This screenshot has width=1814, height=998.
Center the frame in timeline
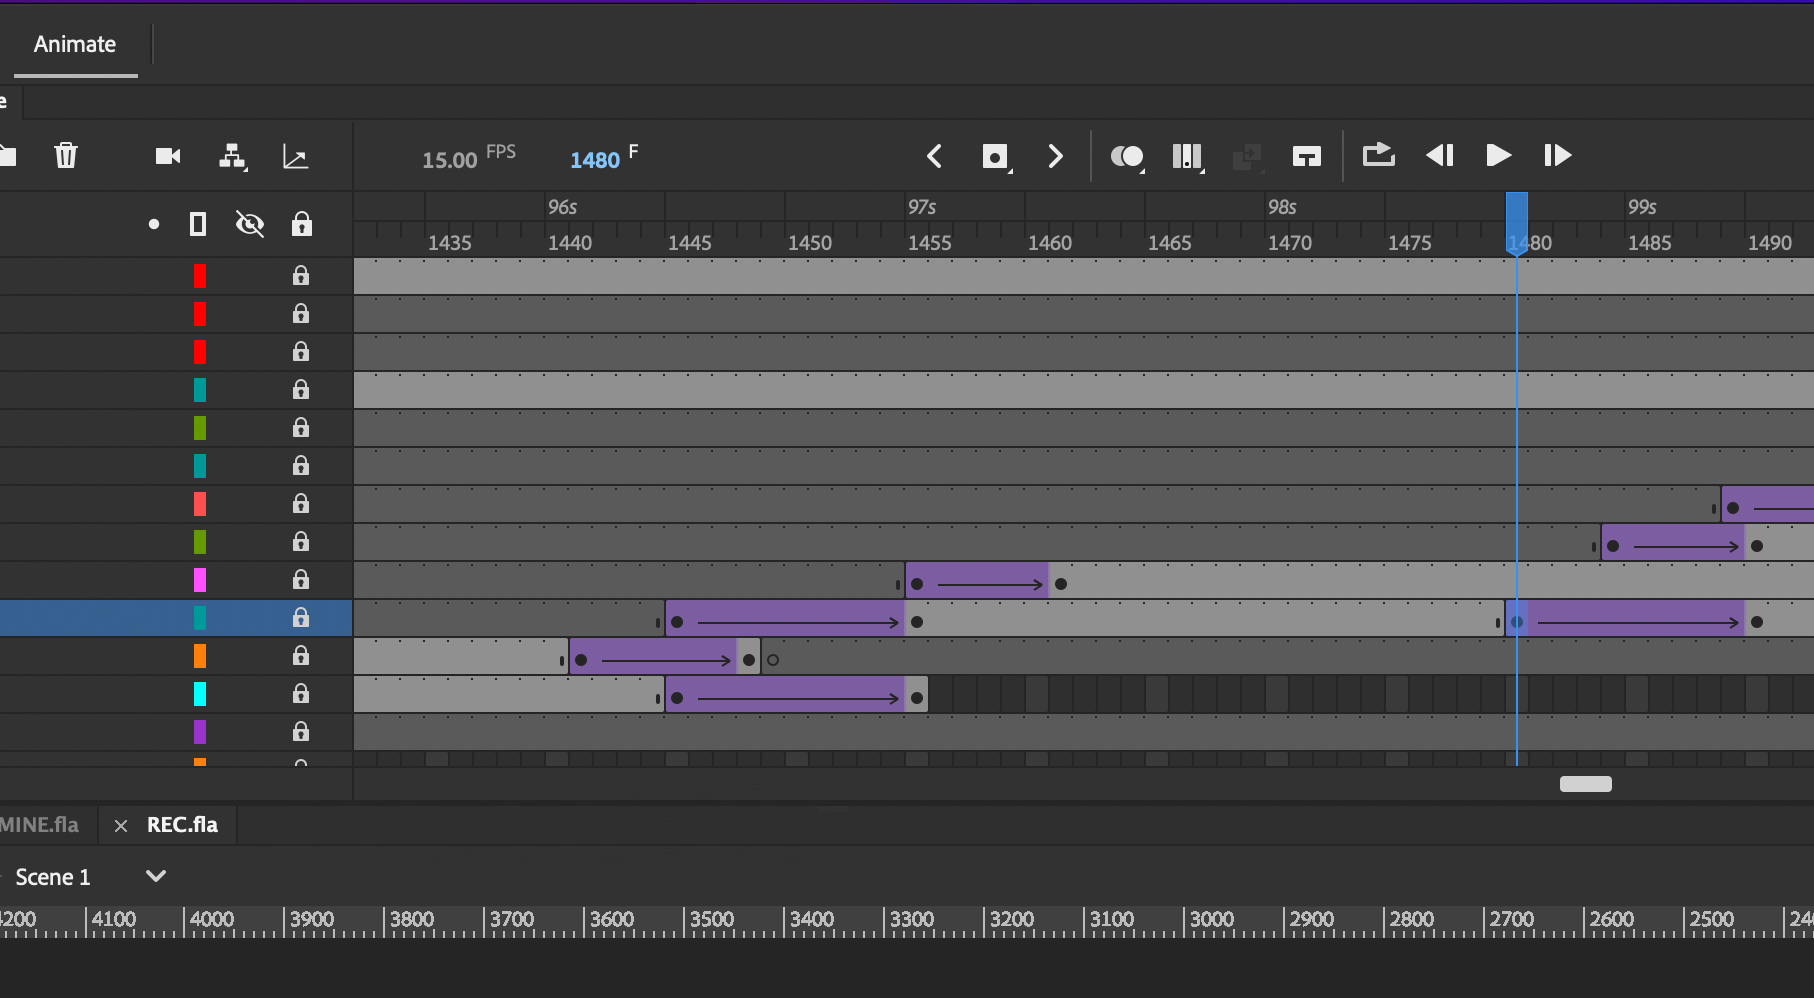[x=1306, y=156]
